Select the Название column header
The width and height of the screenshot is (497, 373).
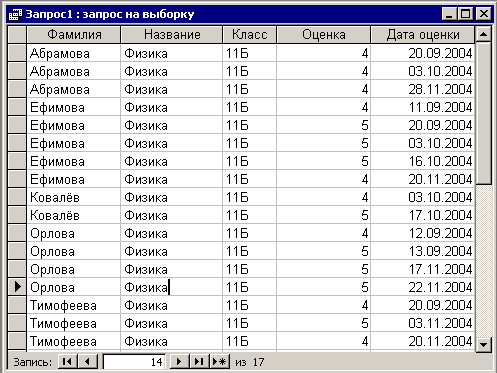click(x=172, y=35)
